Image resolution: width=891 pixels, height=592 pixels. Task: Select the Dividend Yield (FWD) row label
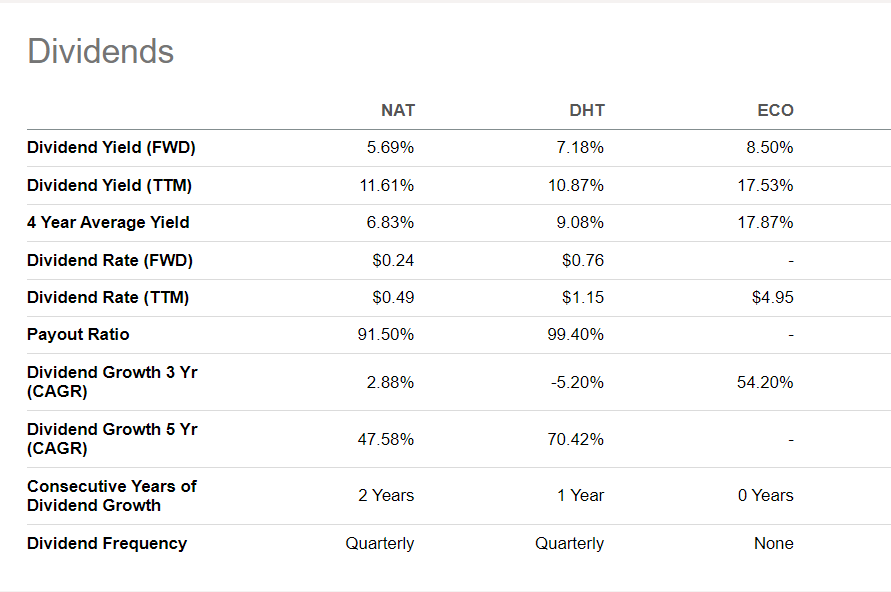pos(111,147)
